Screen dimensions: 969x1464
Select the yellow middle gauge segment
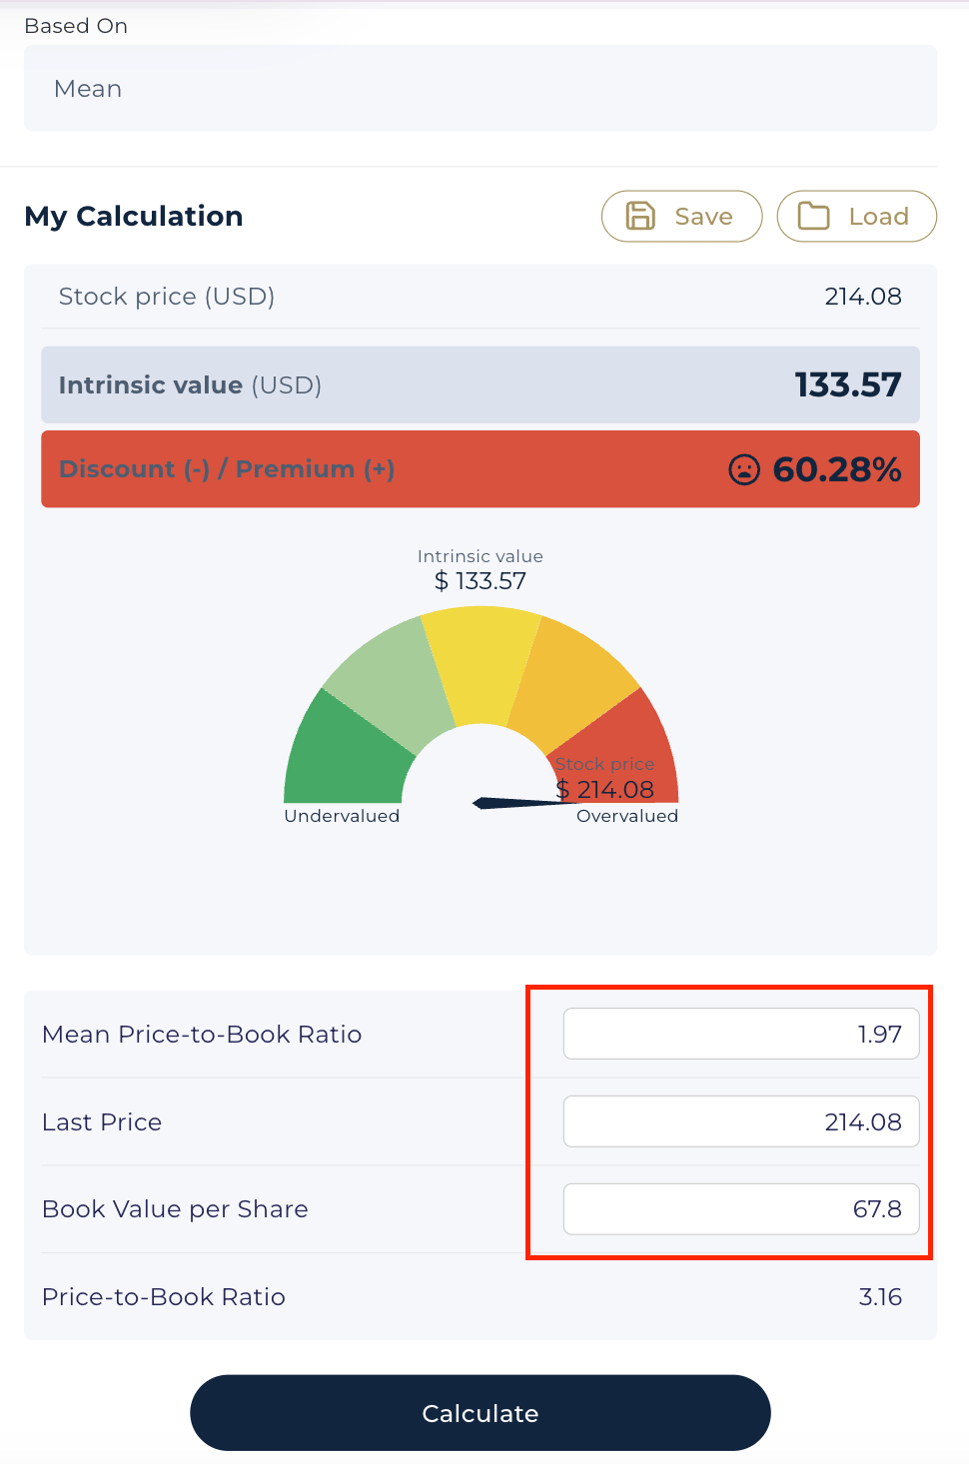(481, 660)
